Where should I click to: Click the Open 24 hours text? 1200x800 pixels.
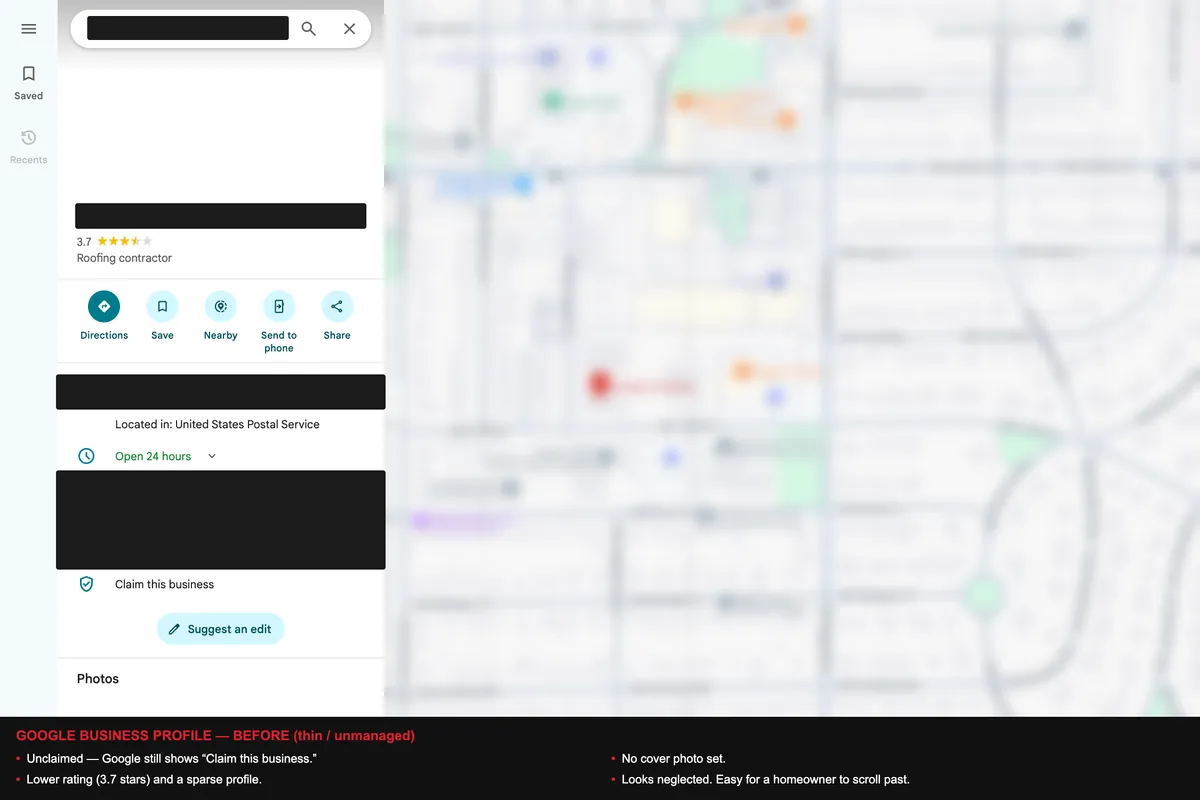tap(153, 456)
